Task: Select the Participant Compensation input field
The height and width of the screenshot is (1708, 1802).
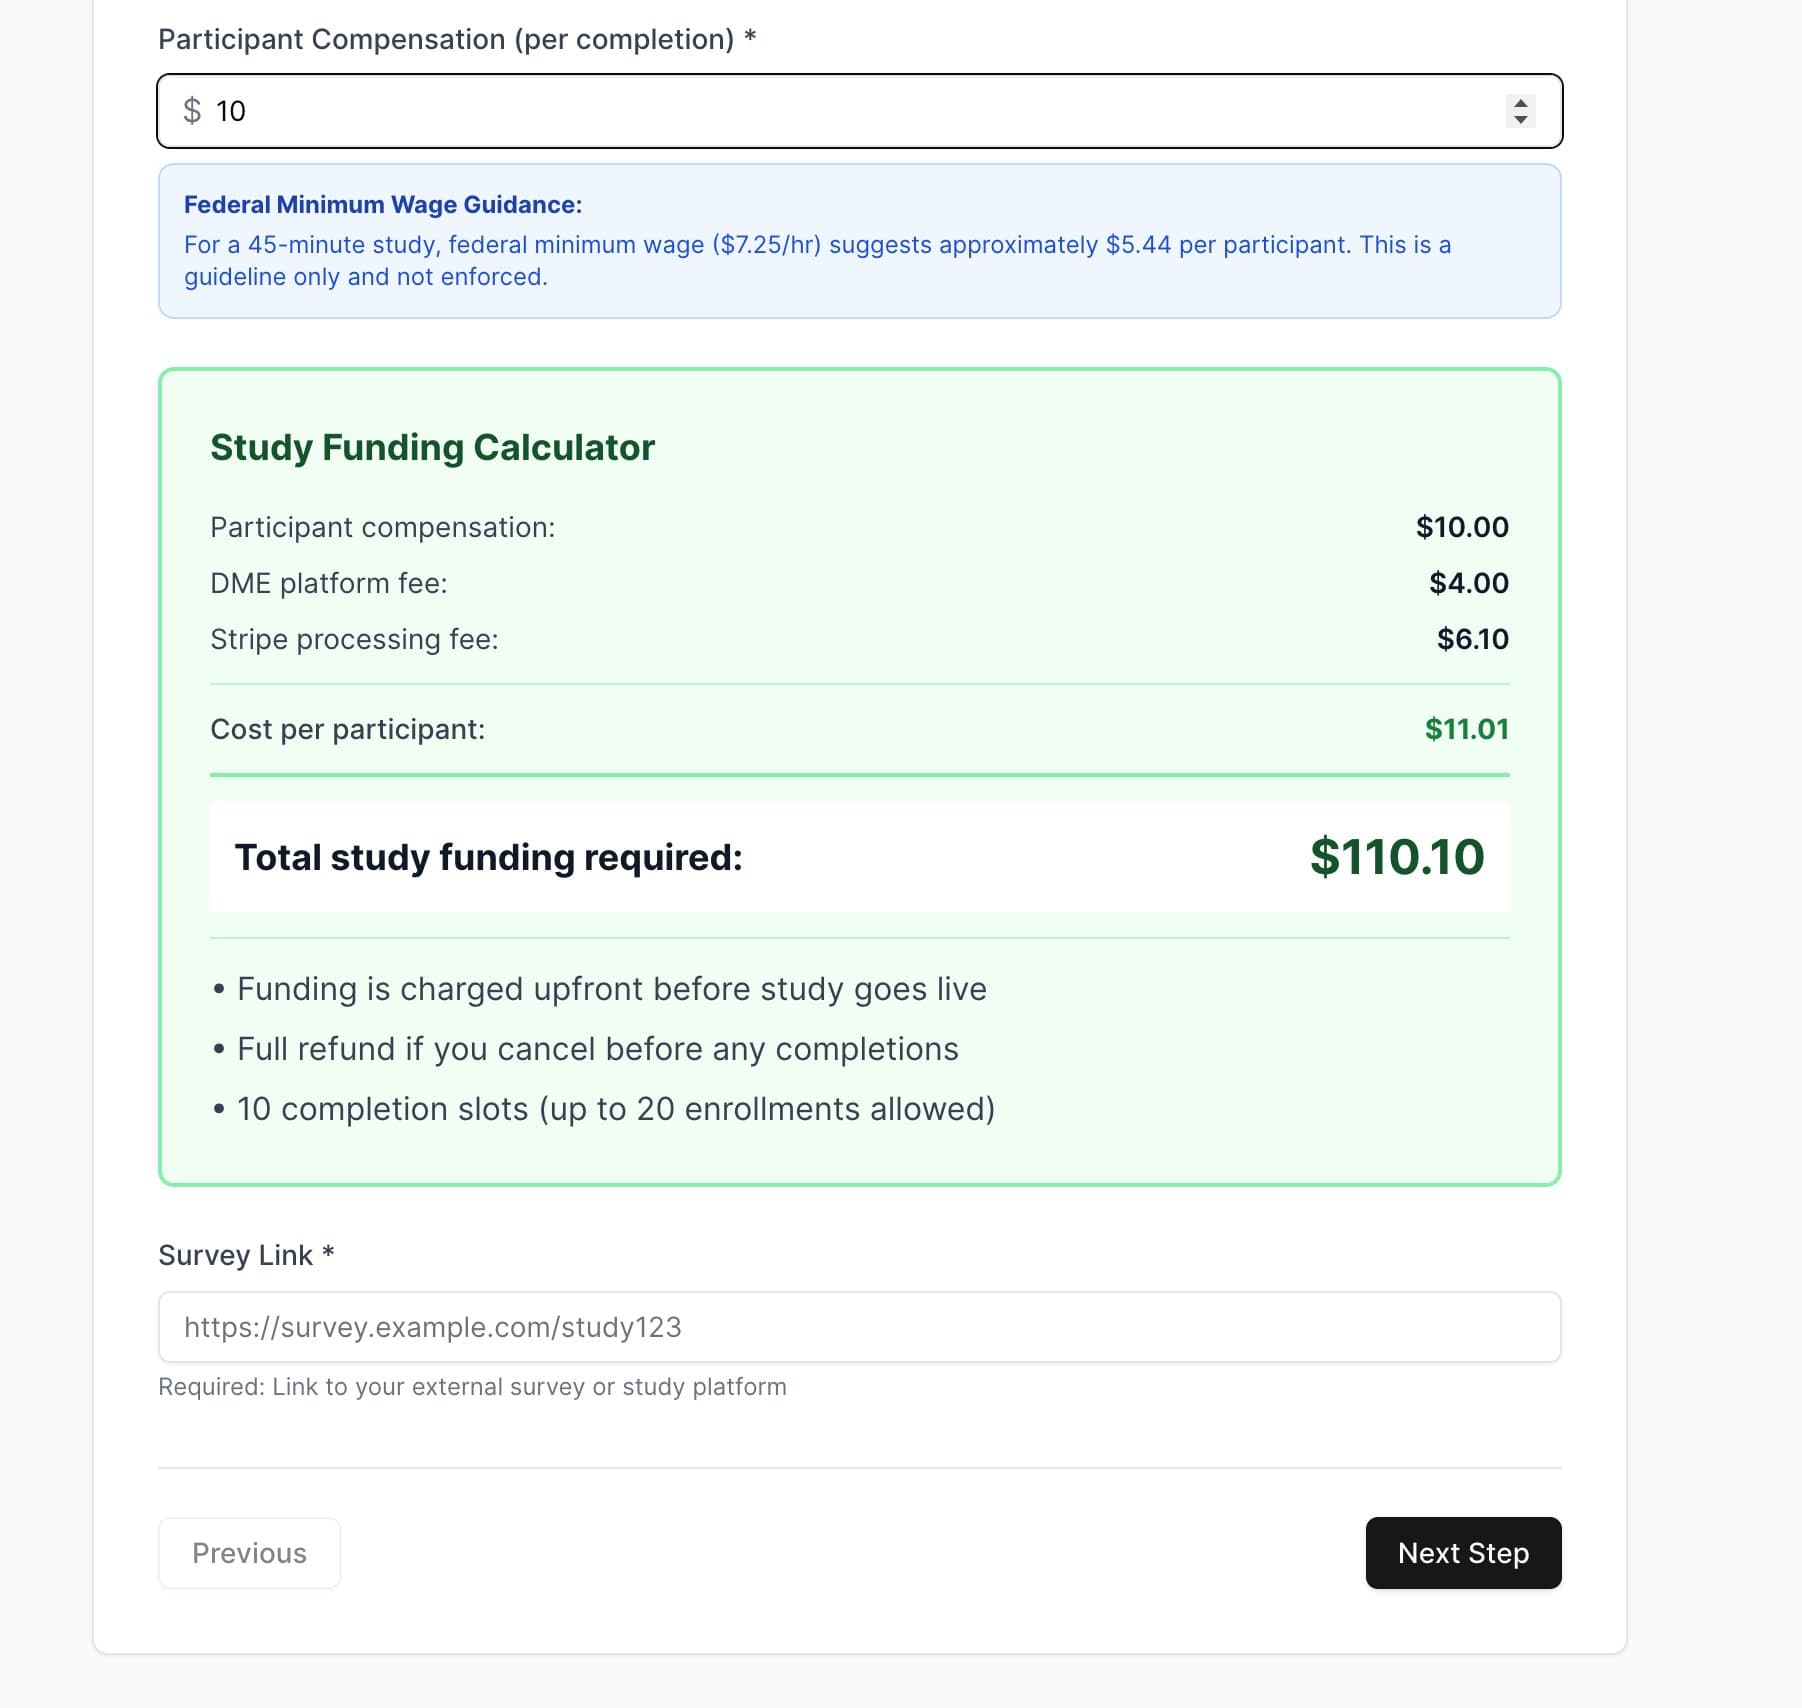Action: (700, 111)
